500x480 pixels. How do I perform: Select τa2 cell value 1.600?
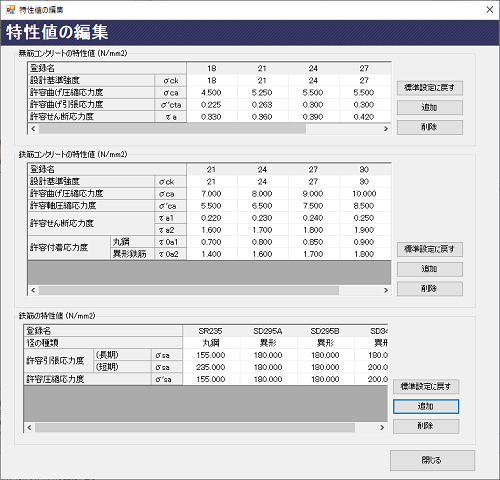click(x=212, y=230)
